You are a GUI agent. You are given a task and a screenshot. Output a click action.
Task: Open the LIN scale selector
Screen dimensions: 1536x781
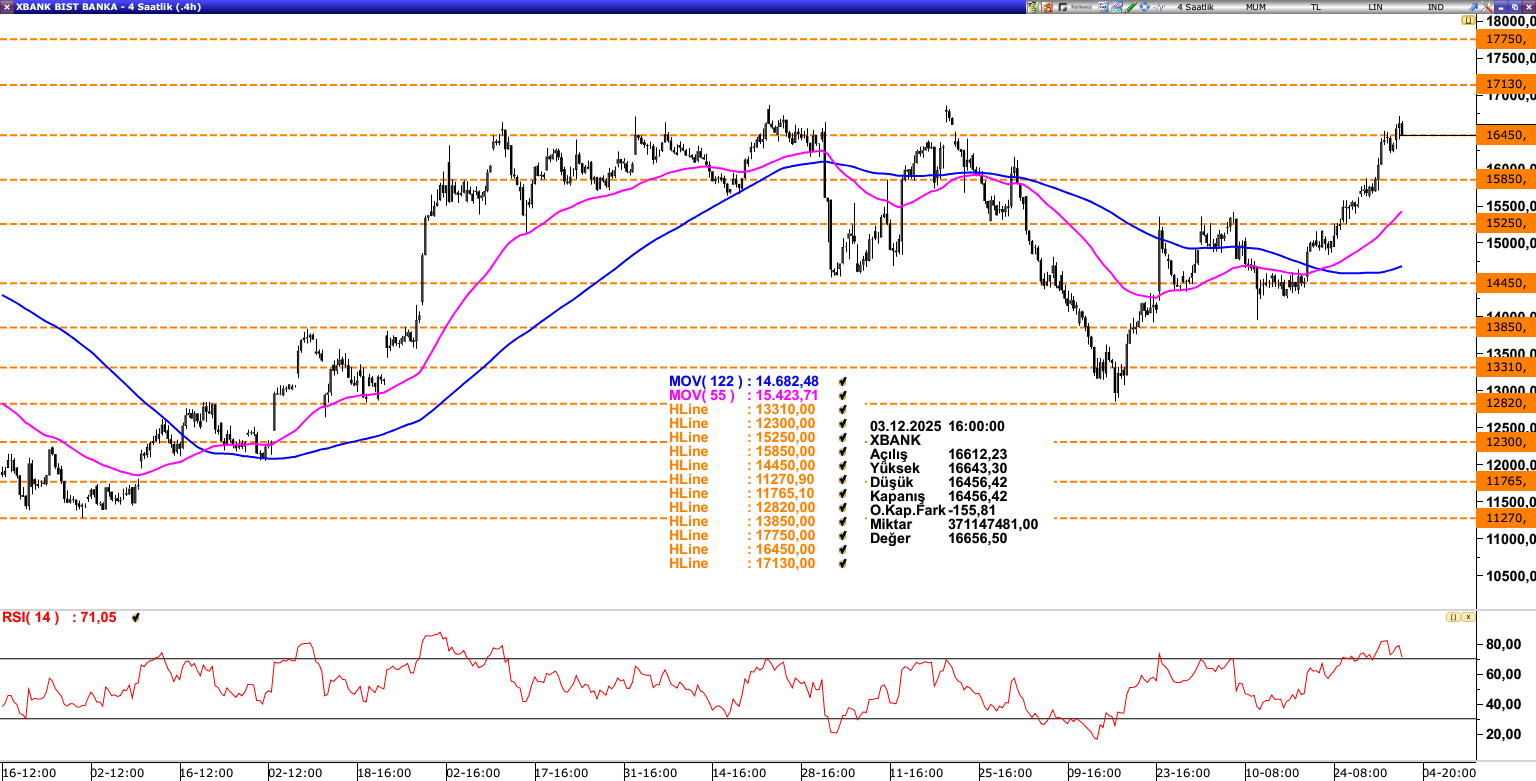tap(1376, 7)
